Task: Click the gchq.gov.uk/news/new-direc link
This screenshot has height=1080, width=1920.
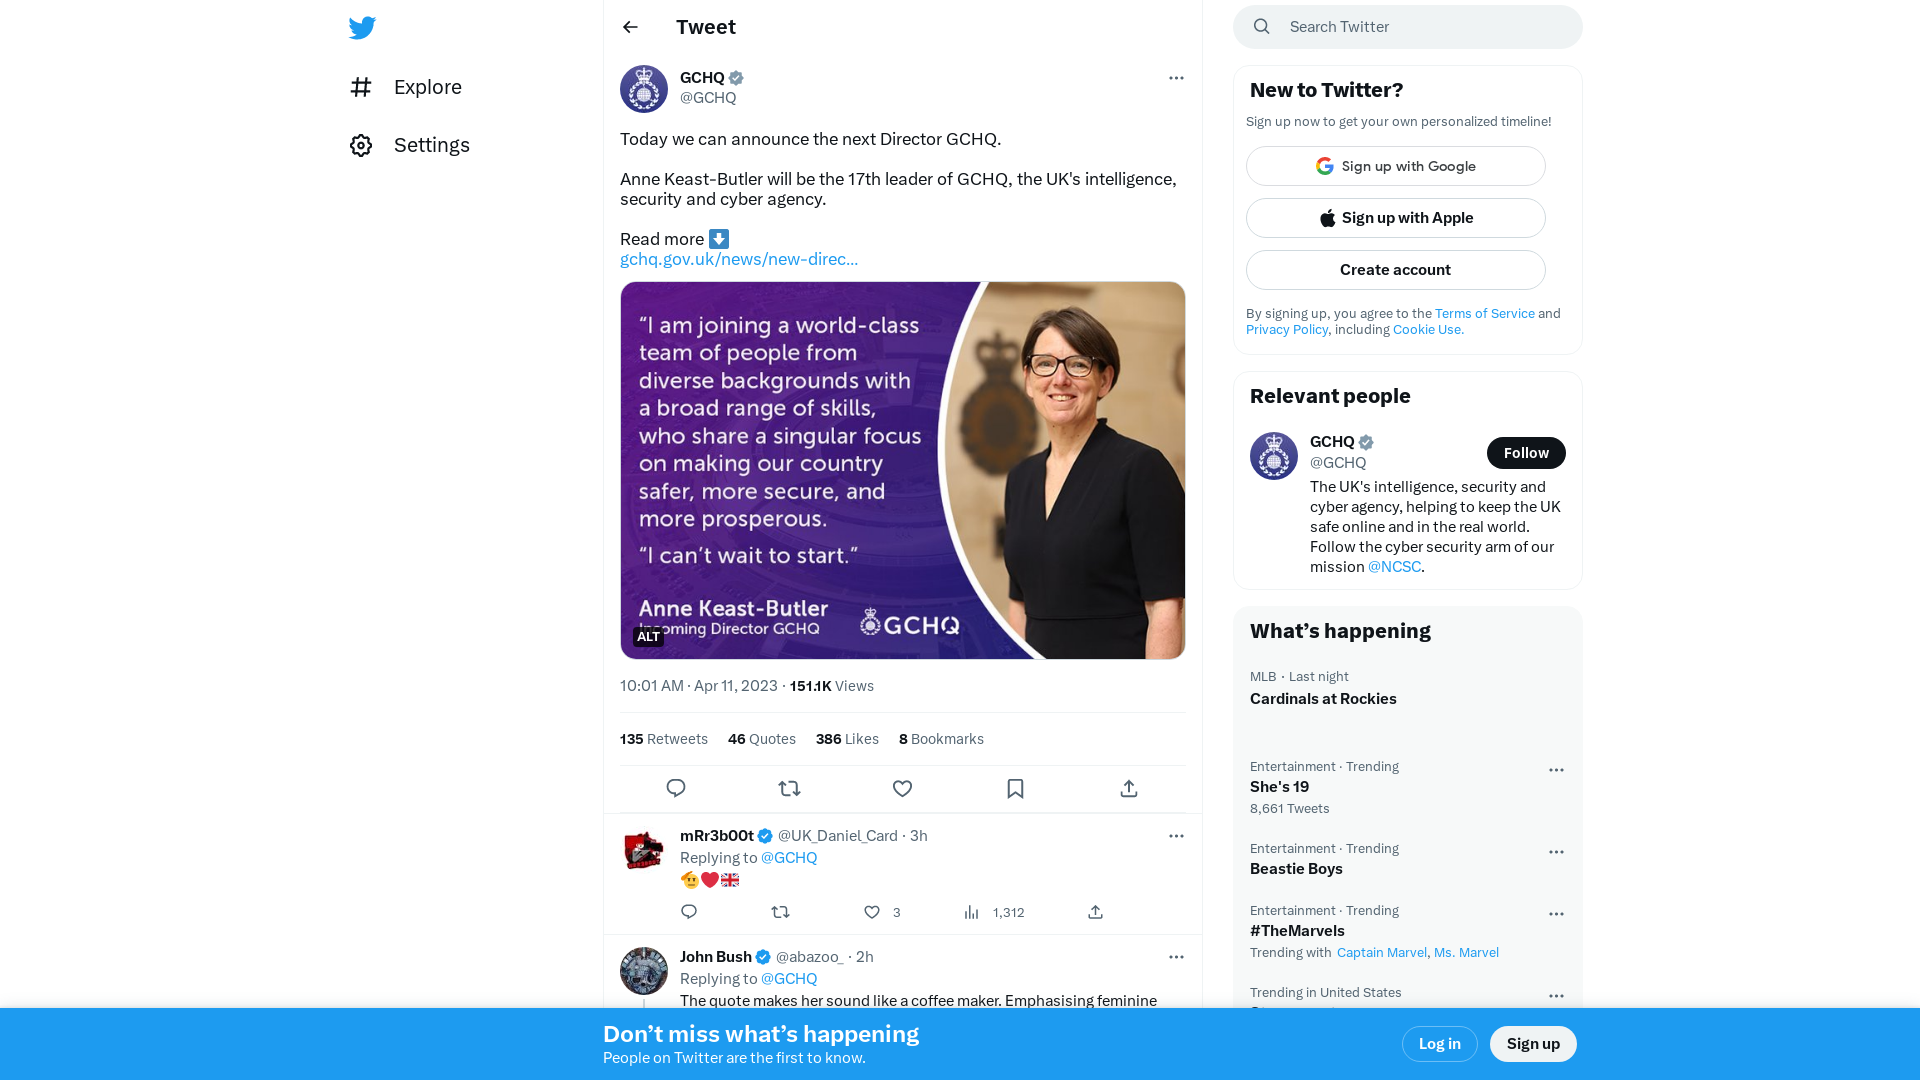Action: pyautogui.click(x=740, y=260)
